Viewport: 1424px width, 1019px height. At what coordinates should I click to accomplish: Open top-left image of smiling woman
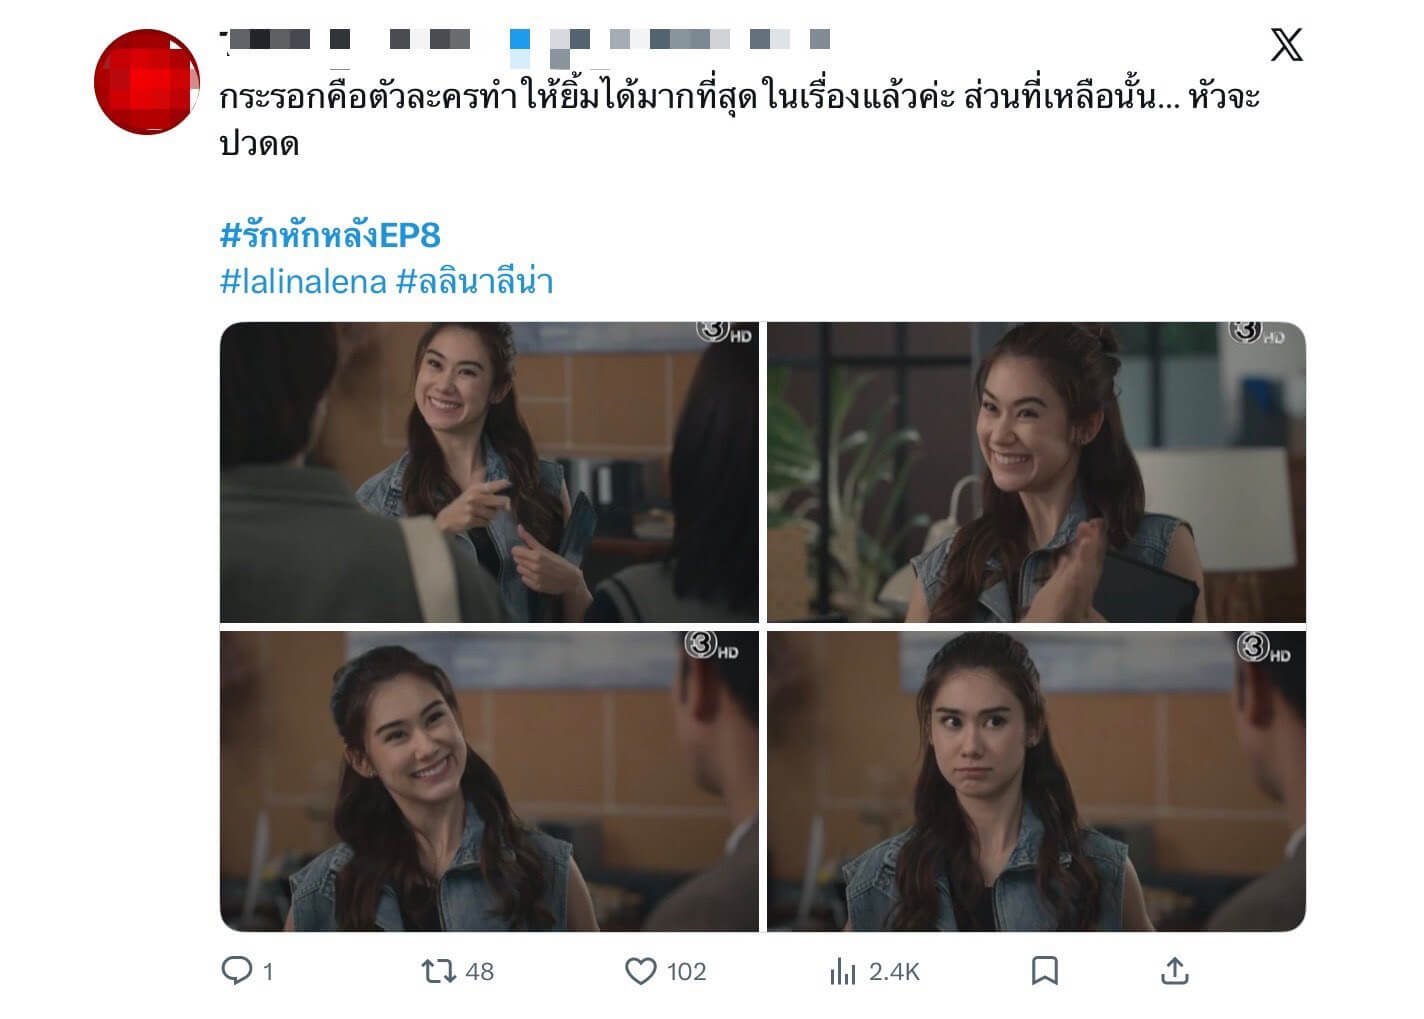point(489,472)
